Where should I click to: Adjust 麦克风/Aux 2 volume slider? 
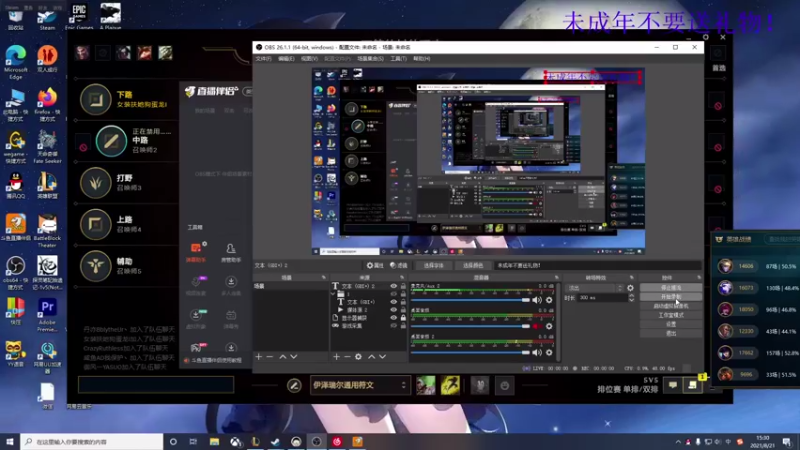click(470, 300)
